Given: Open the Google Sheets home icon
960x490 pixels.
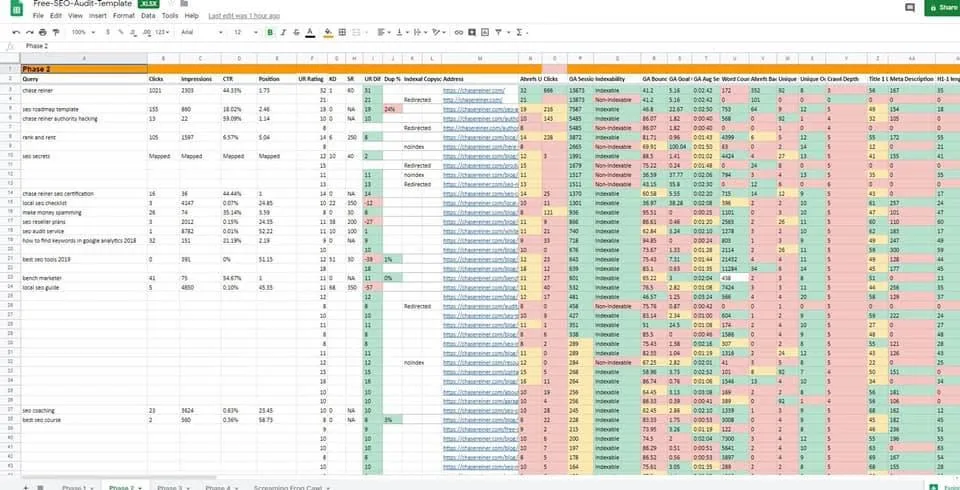Looking at the screenshot, I should point(17,7).
